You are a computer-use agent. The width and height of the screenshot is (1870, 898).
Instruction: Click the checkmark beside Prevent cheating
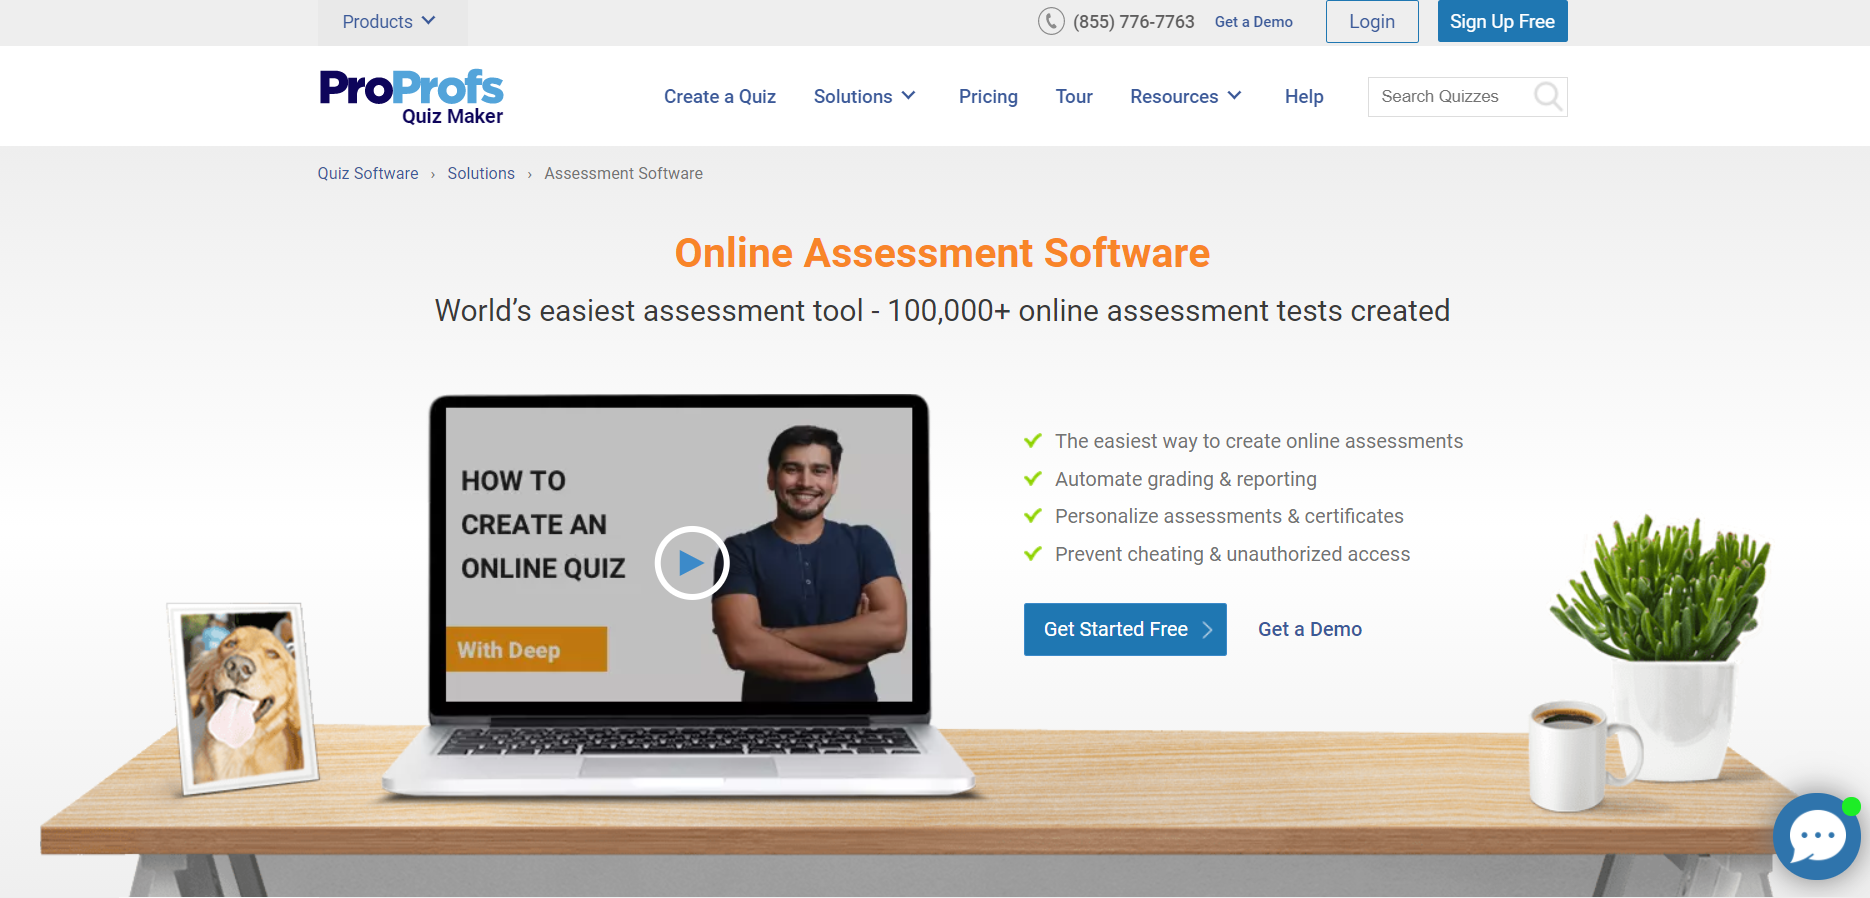click(1033, 554)
